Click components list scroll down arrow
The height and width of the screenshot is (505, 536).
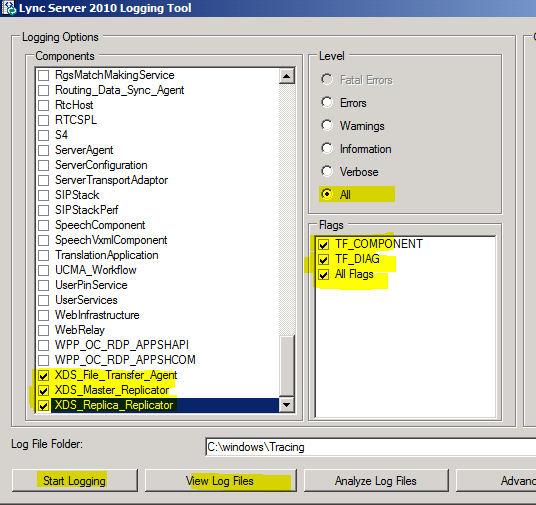click(x=286, y=405)
